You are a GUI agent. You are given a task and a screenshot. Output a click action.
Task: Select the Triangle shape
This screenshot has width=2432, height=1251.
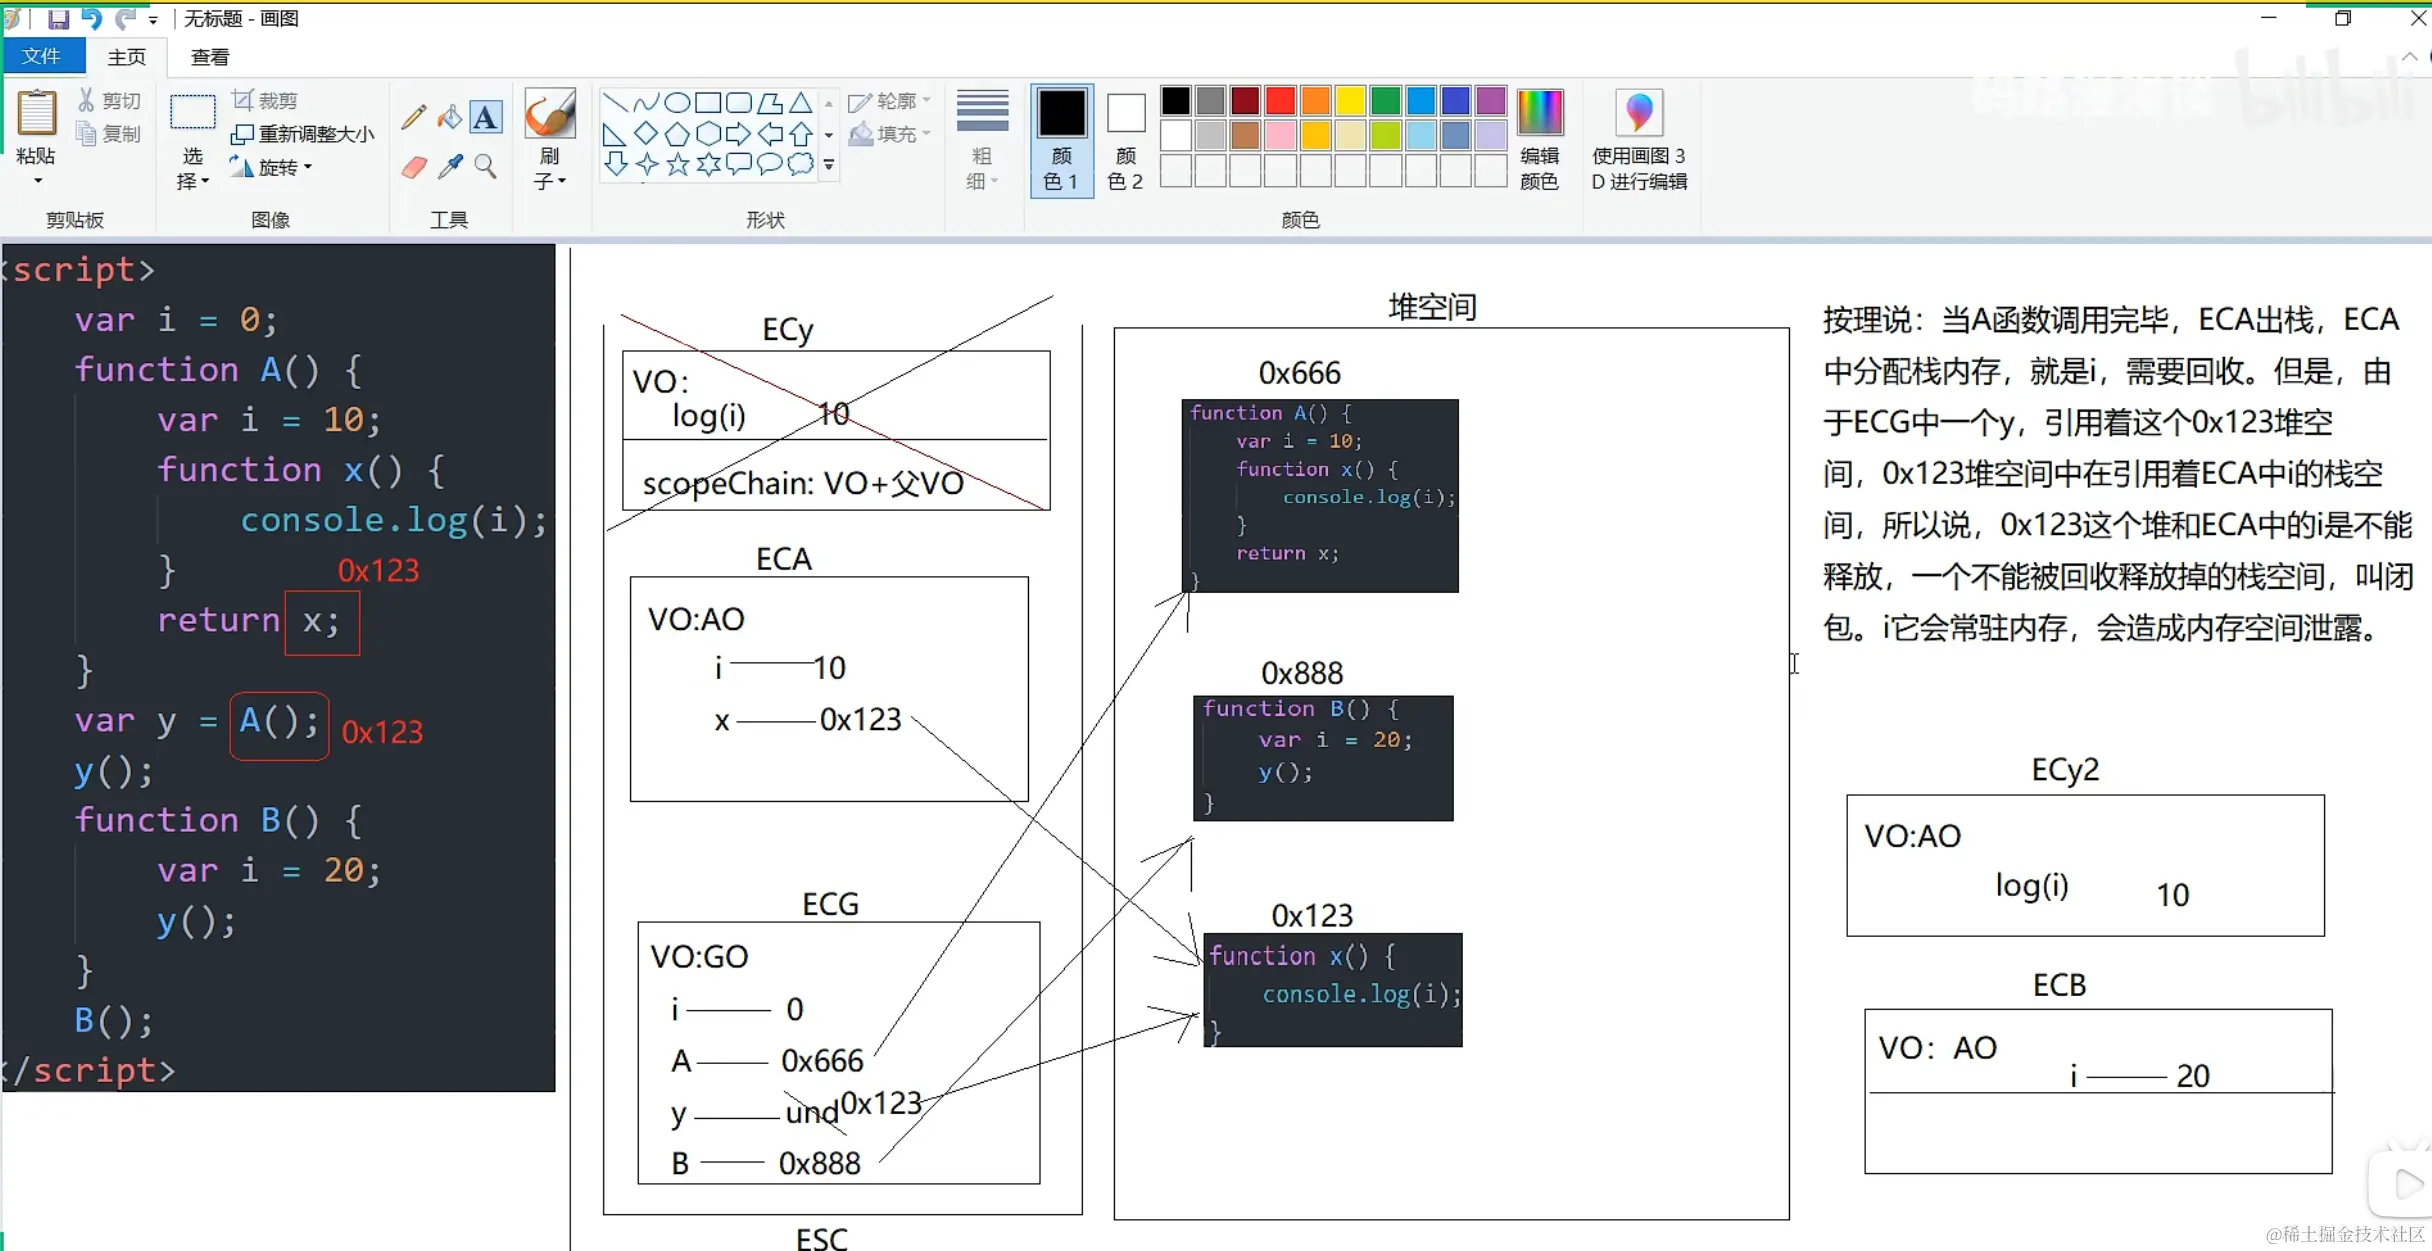click(801, 102)
